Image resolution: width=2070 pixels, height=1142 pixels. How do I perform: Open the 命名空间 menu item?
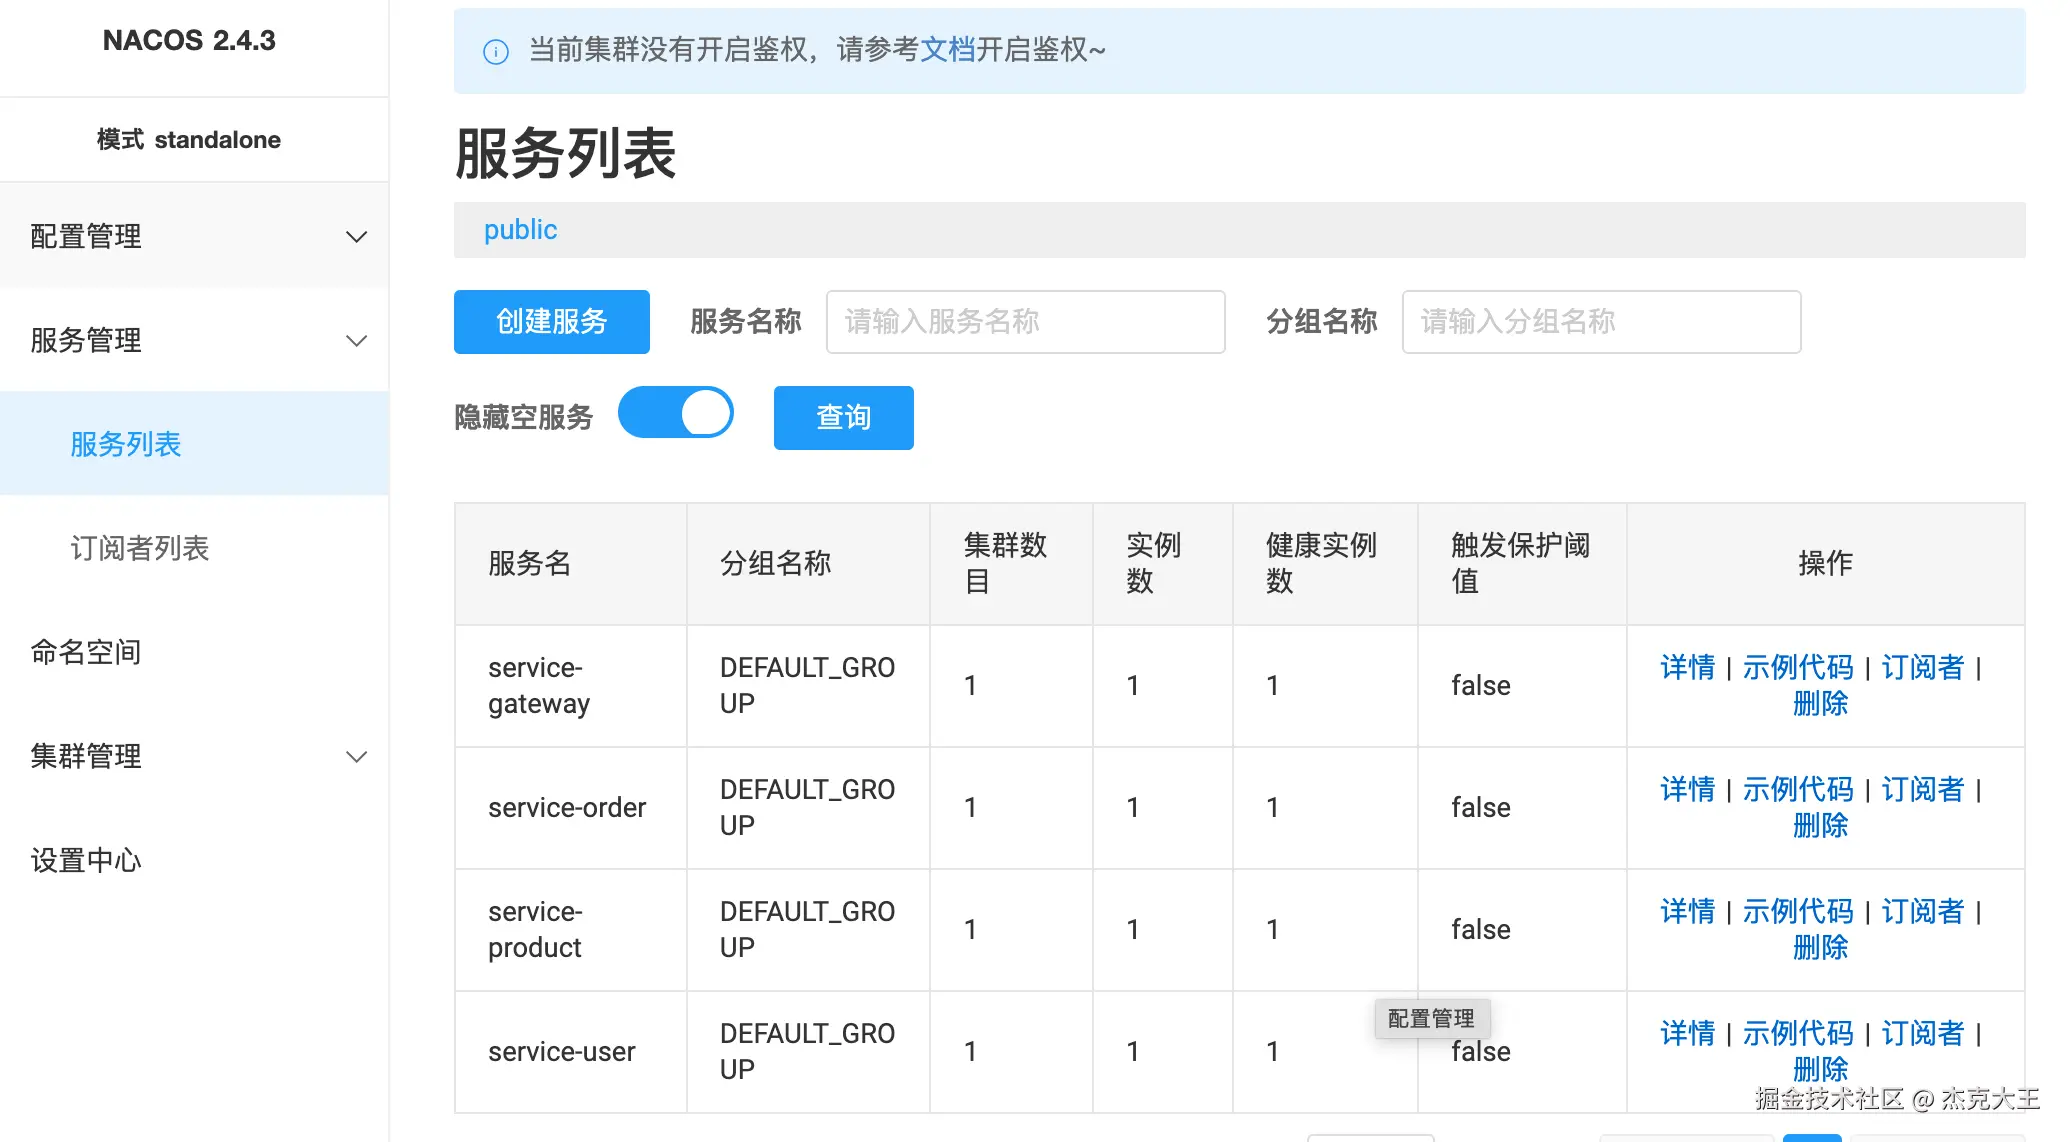[86, 652]
